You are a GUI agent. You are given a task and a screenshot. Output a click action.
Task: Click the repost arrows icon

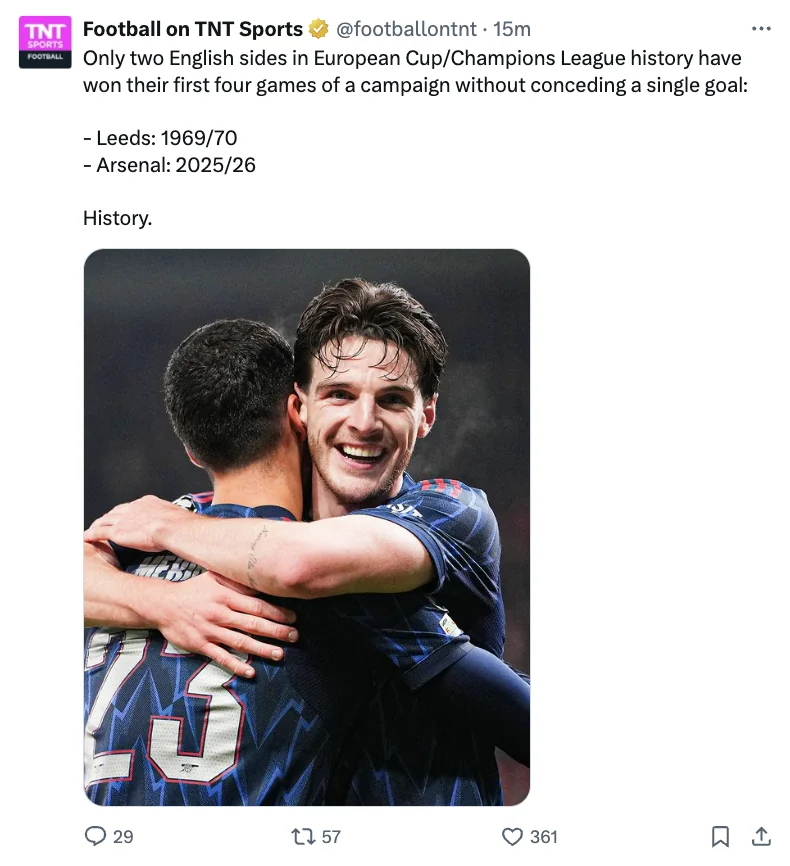(x=303, y=836)
